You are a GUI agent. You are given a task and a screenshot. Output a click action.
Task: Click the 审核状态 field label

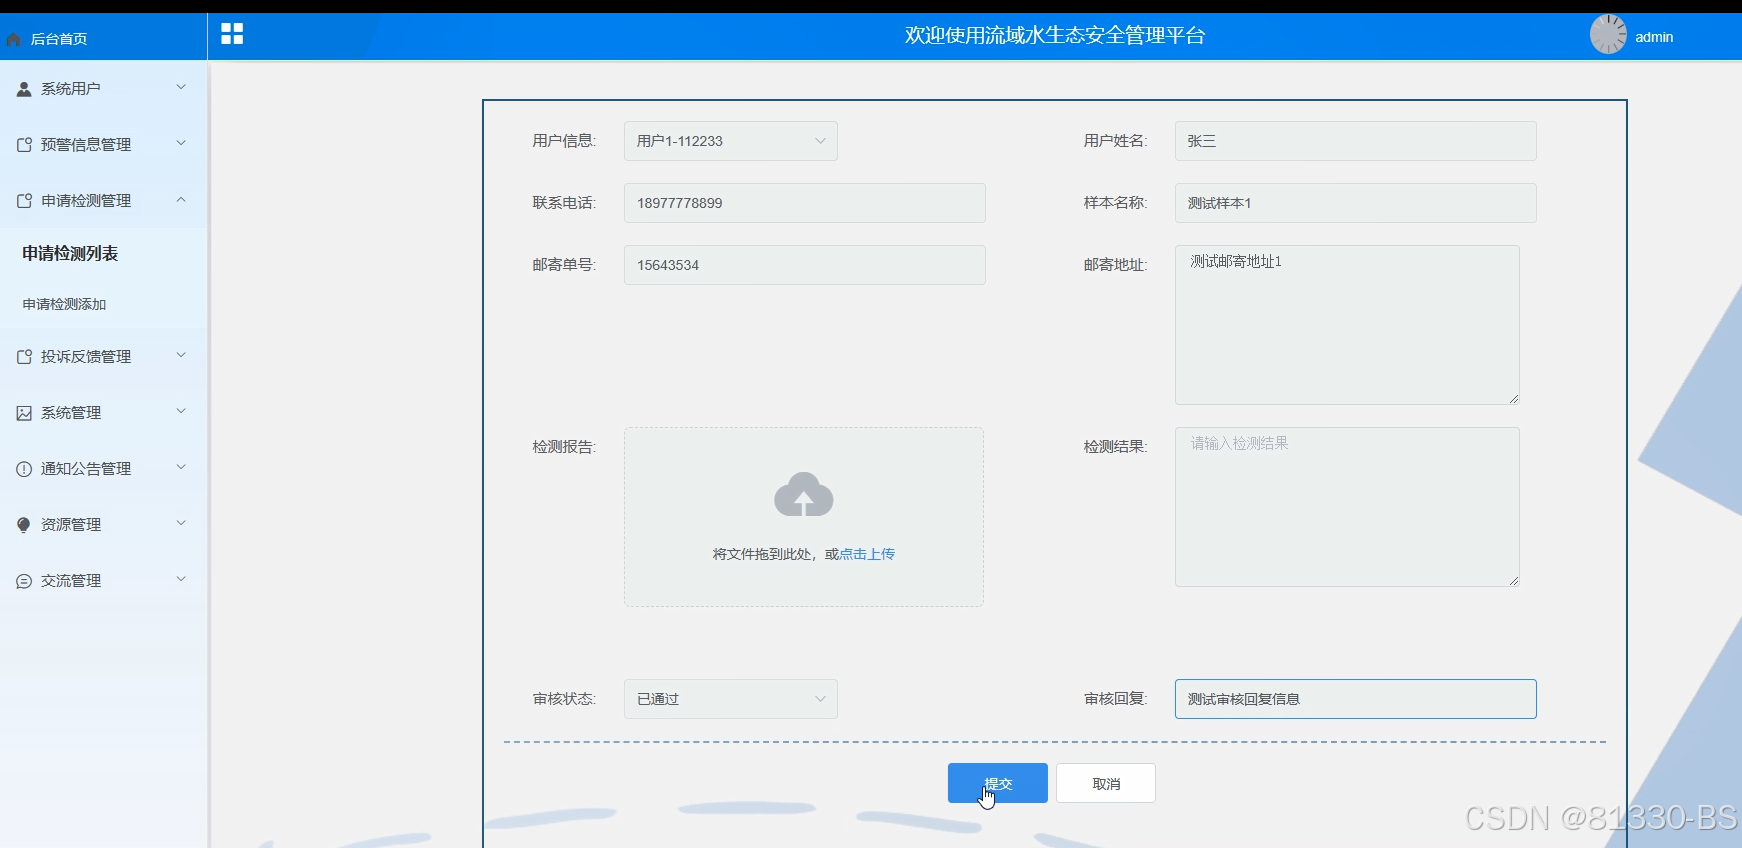pos(564,699)
